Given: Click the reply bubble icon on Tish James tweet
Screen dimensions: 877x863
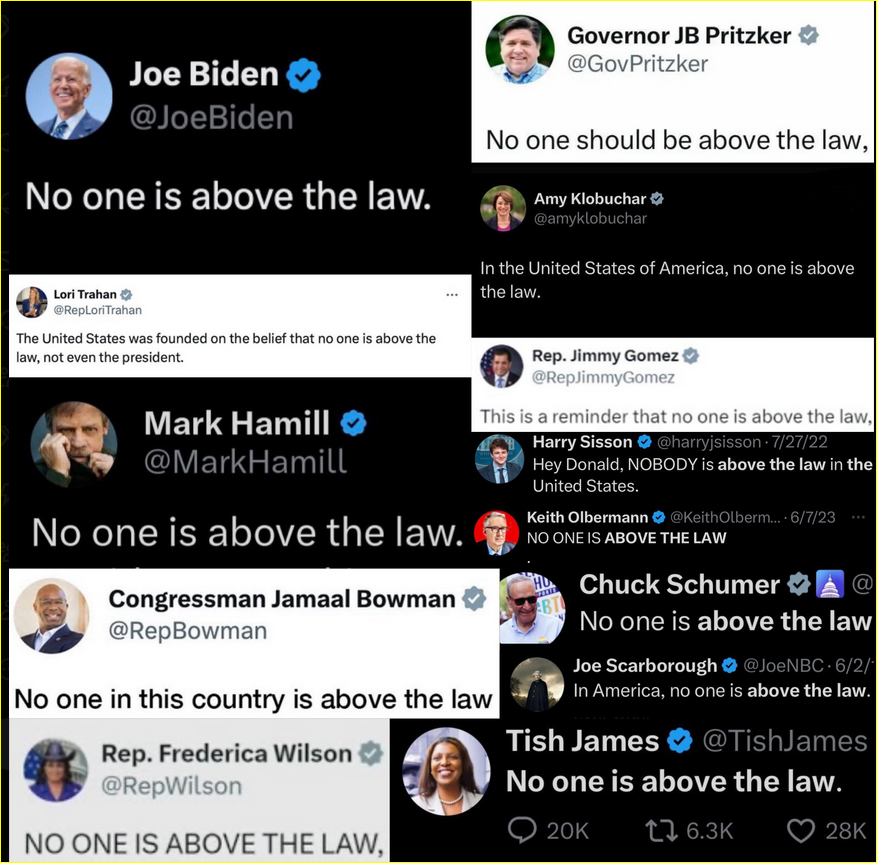Looking at the screenshot, I should point(522,831).
